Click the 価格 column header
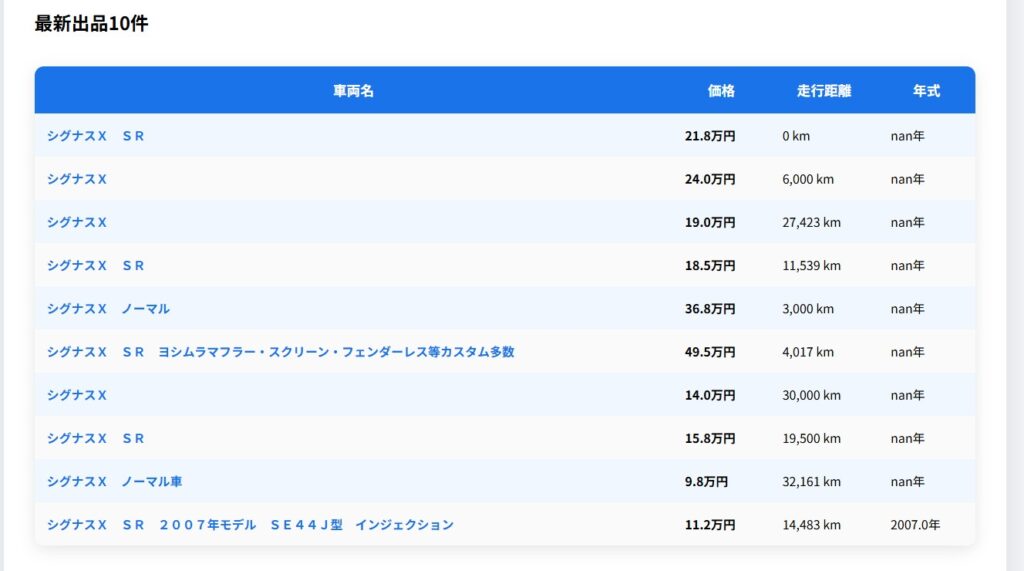This screenshot has height=571, width=1024. click(721, 91)
